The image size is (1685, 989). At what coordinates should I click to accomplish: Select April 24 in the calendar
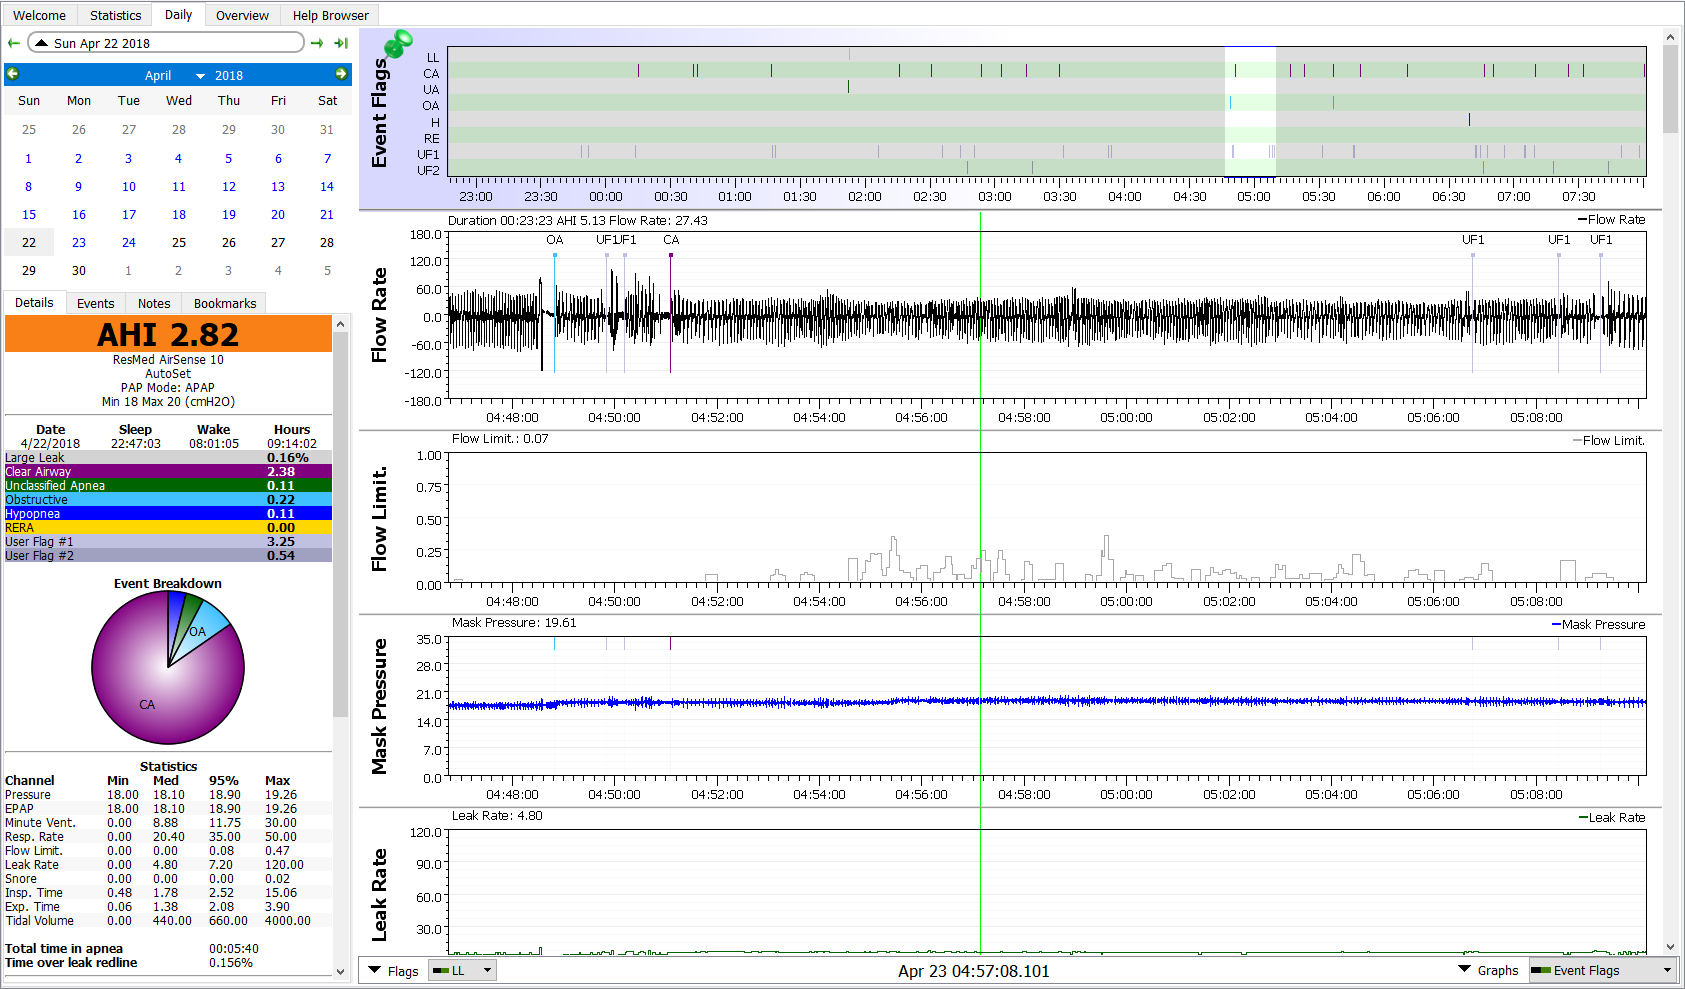[129, 242]
